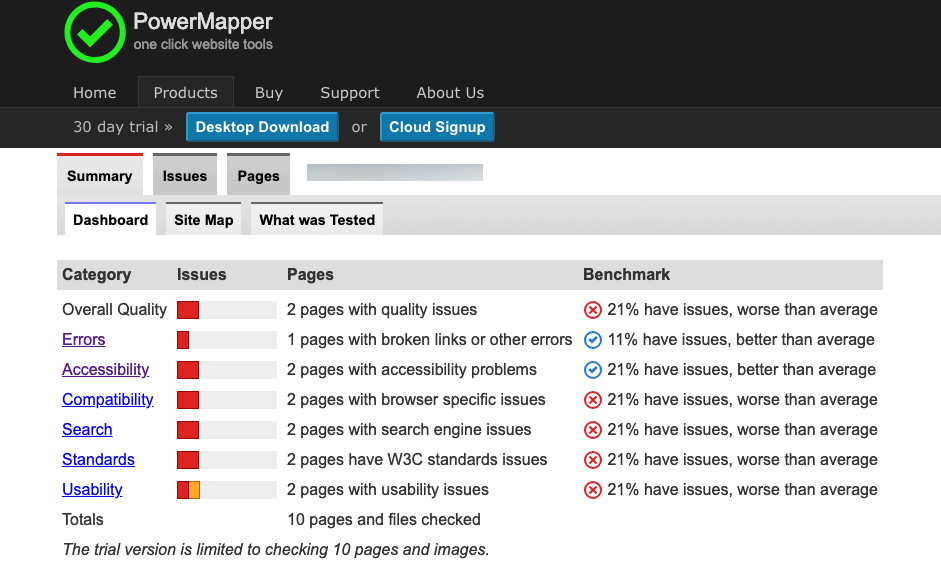Screen dimensions: 941x584
Task: Open the Pages tab
Action: (258, 175)
